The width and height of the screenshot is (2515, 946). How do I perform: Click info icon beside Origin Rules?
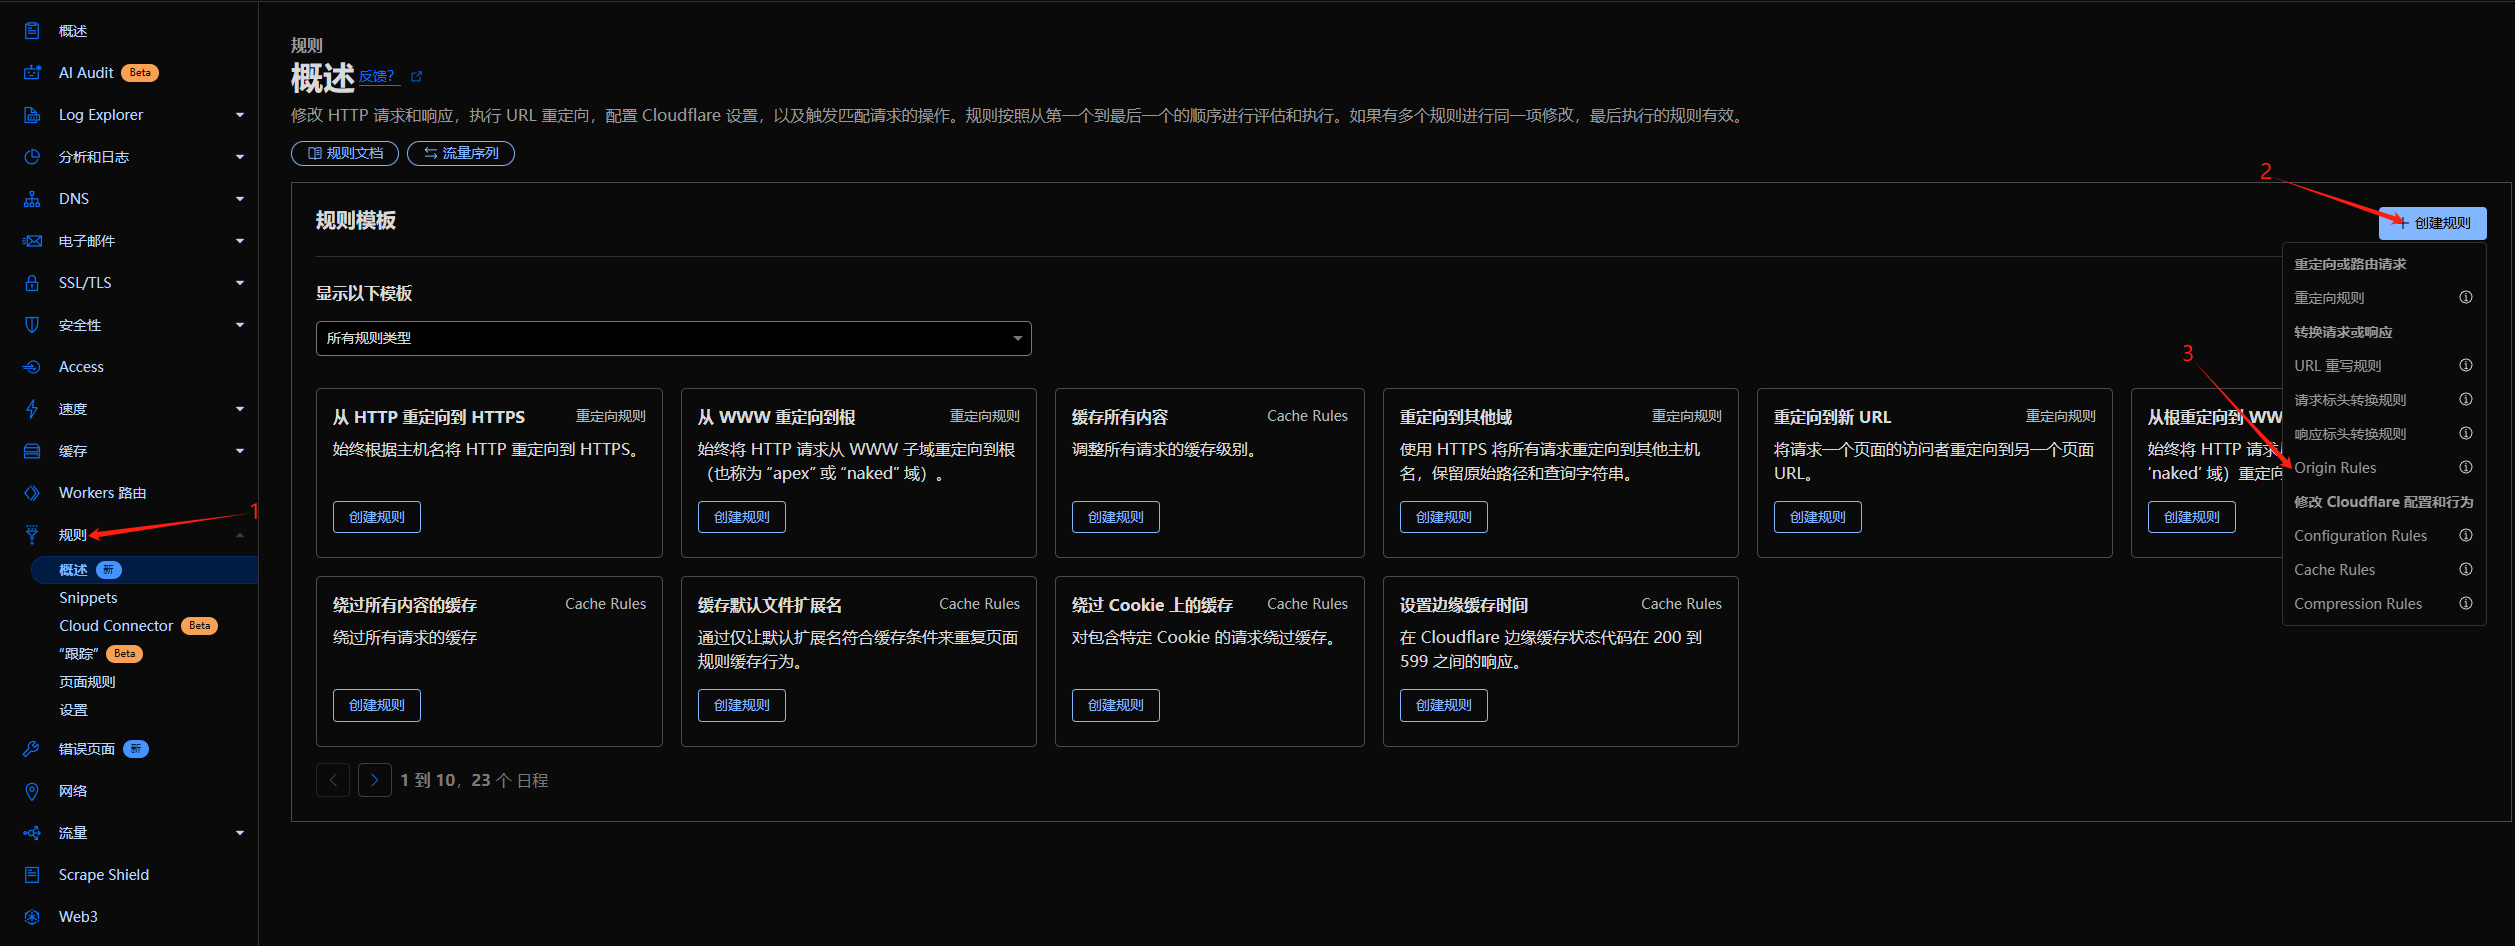pyautogui.click(x=2465, y=467)
